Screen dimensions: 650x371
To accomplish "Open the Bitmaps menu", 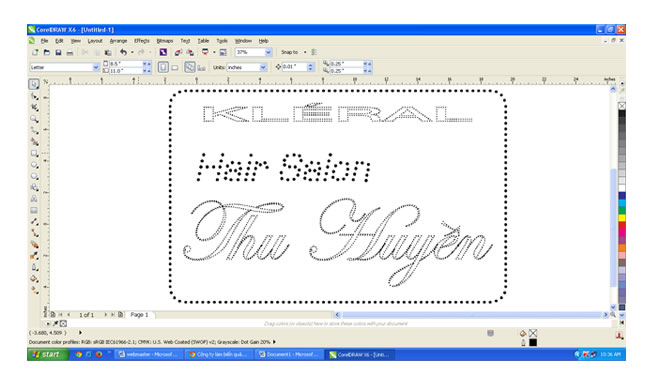I will tap(165, 41).
